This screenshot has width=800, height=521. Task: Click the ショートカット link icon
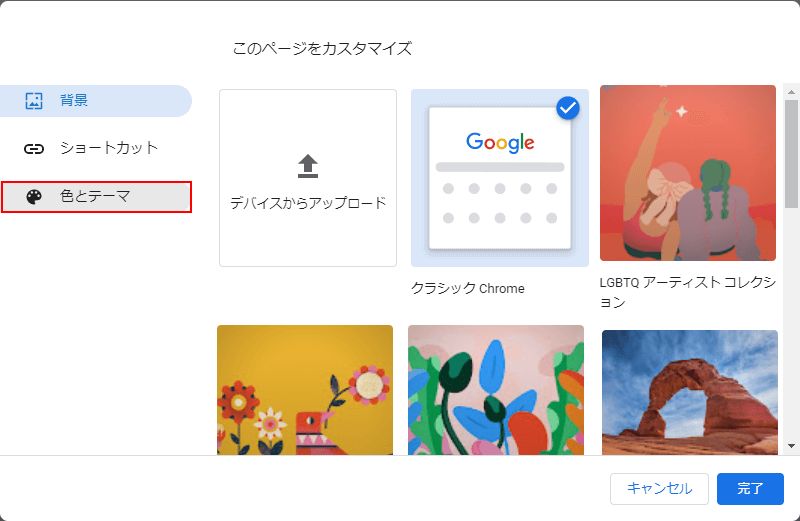point(34,149)
